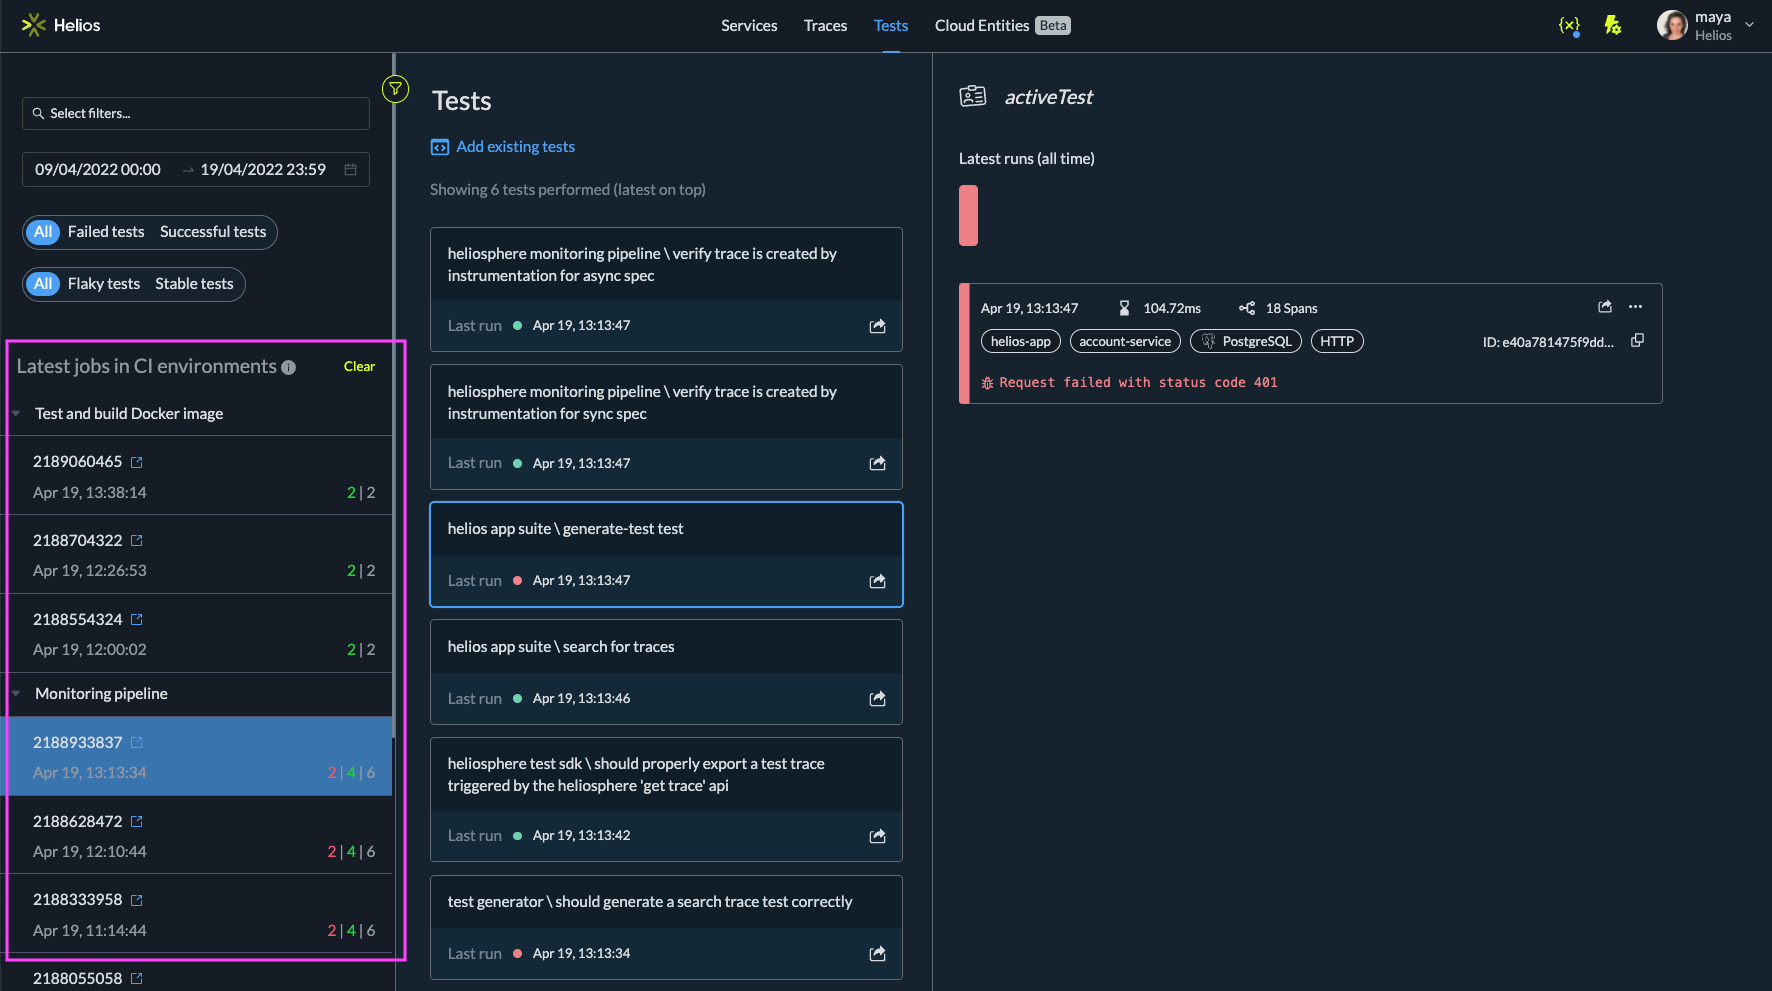1772x991 pixels.
Task: Click the PostgreSQL tag
Action: [x=1246, y=341]
